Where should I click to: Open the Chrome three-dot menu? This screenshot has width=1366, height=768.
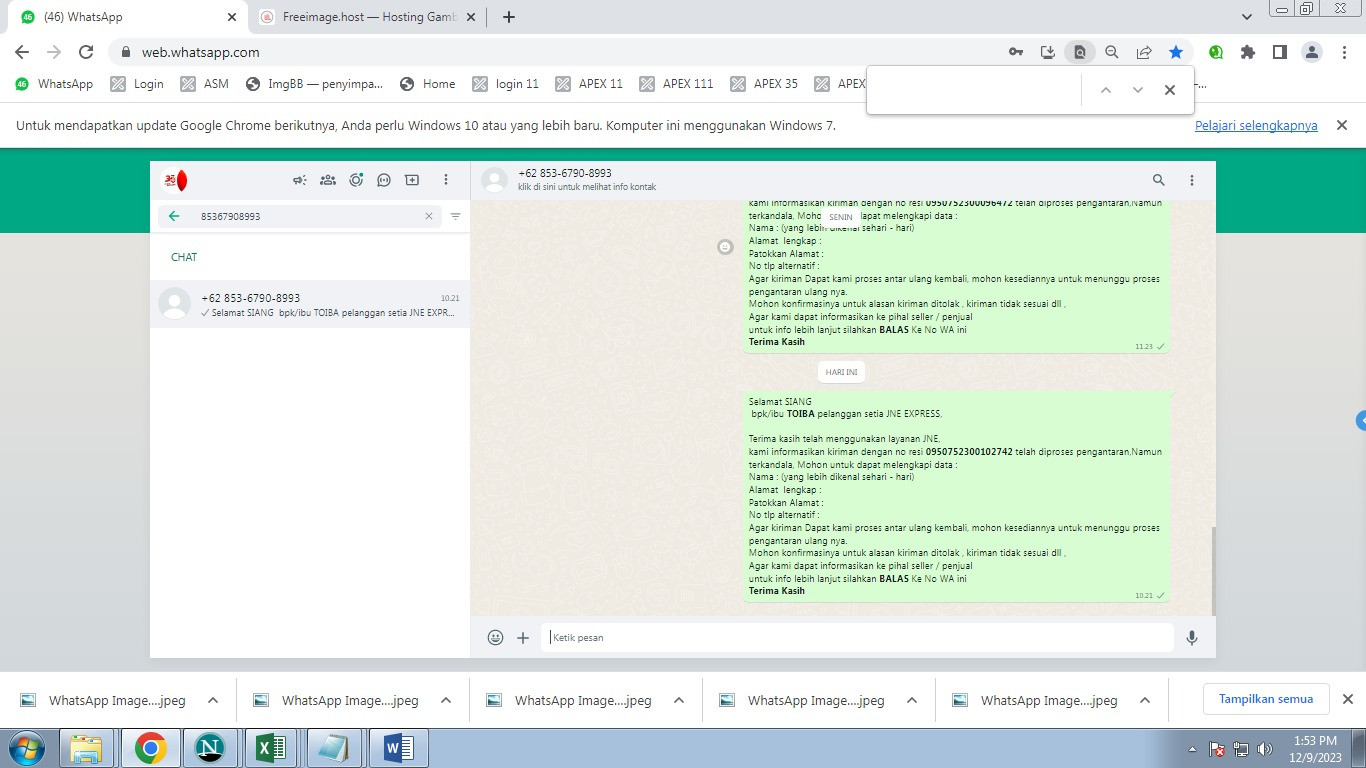click(1343, 52)
